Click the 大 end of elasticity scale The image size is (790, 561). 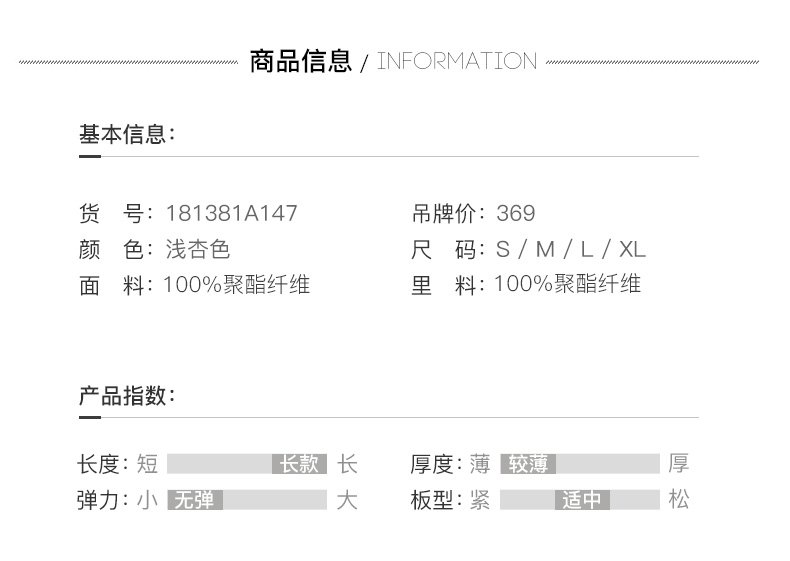tap(346, 500)
